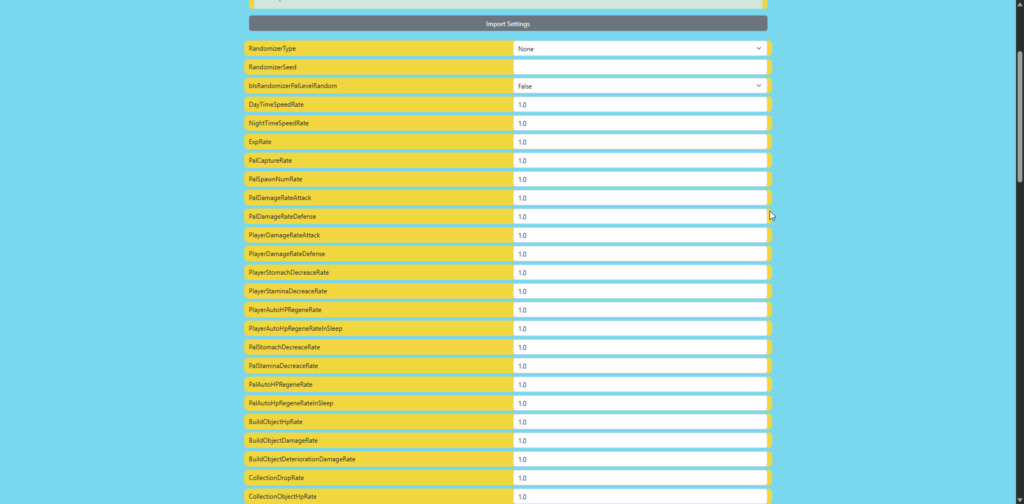Click the PalStaminaDecreaceRate label text
This screenshot has height=504, width=1024.
pyautogui.click(x=283, y=366)
